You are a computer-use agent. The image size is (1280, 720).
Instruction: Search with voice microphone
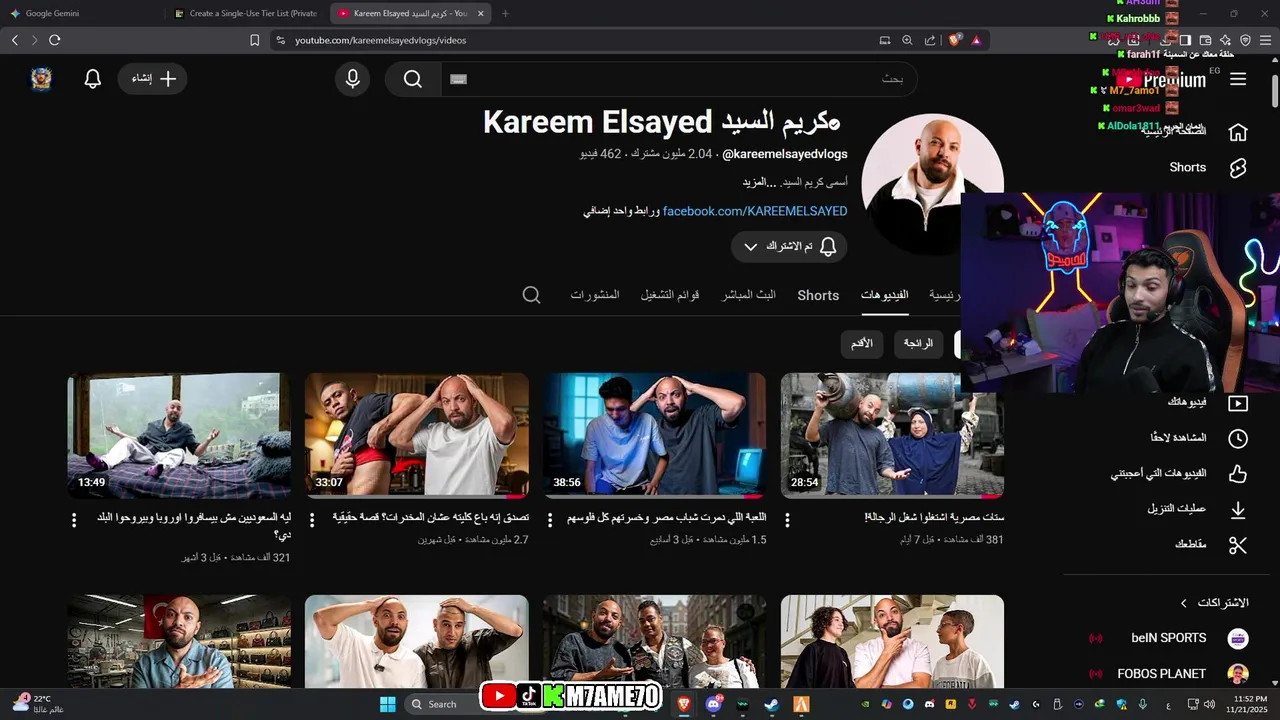(x=352, y=79)
